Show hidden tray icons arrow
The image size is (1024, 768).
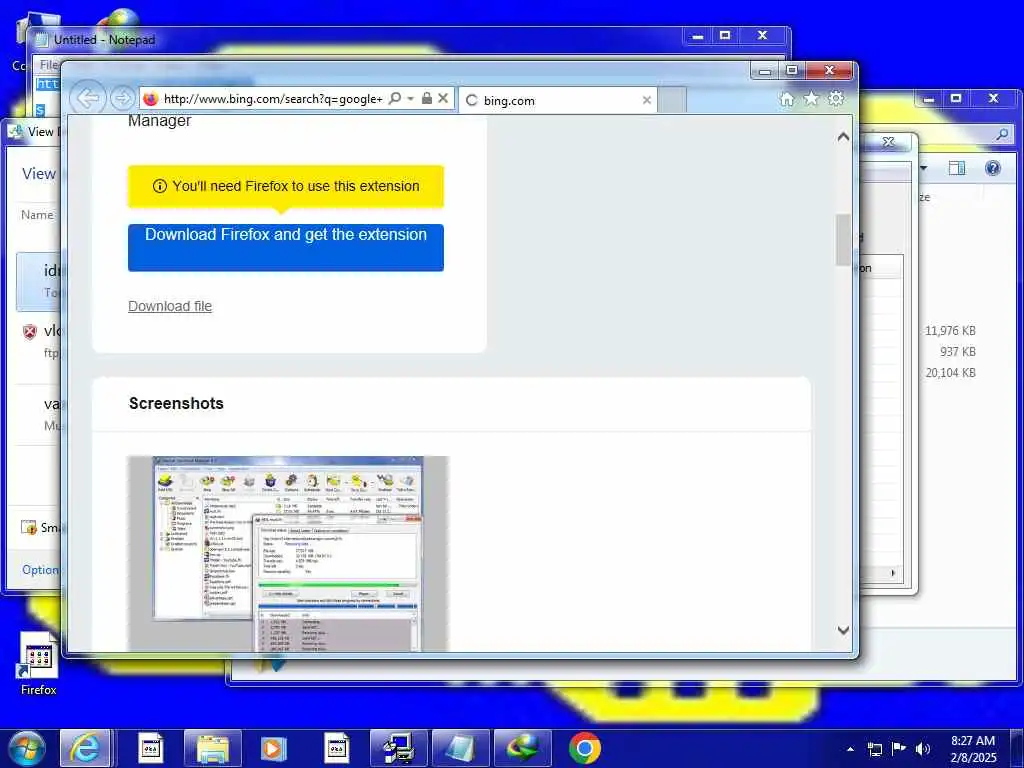pyautogui.click(x=850, y=749)
